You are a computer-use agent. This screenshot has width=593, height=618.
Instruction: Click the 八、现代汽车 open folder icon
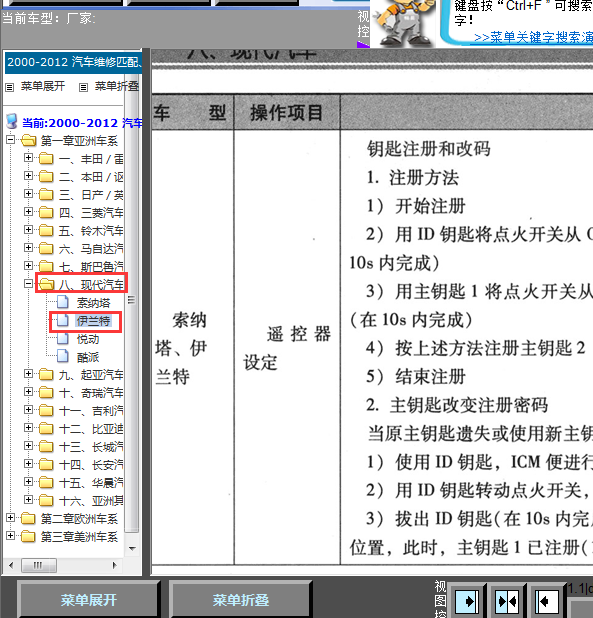46,284
